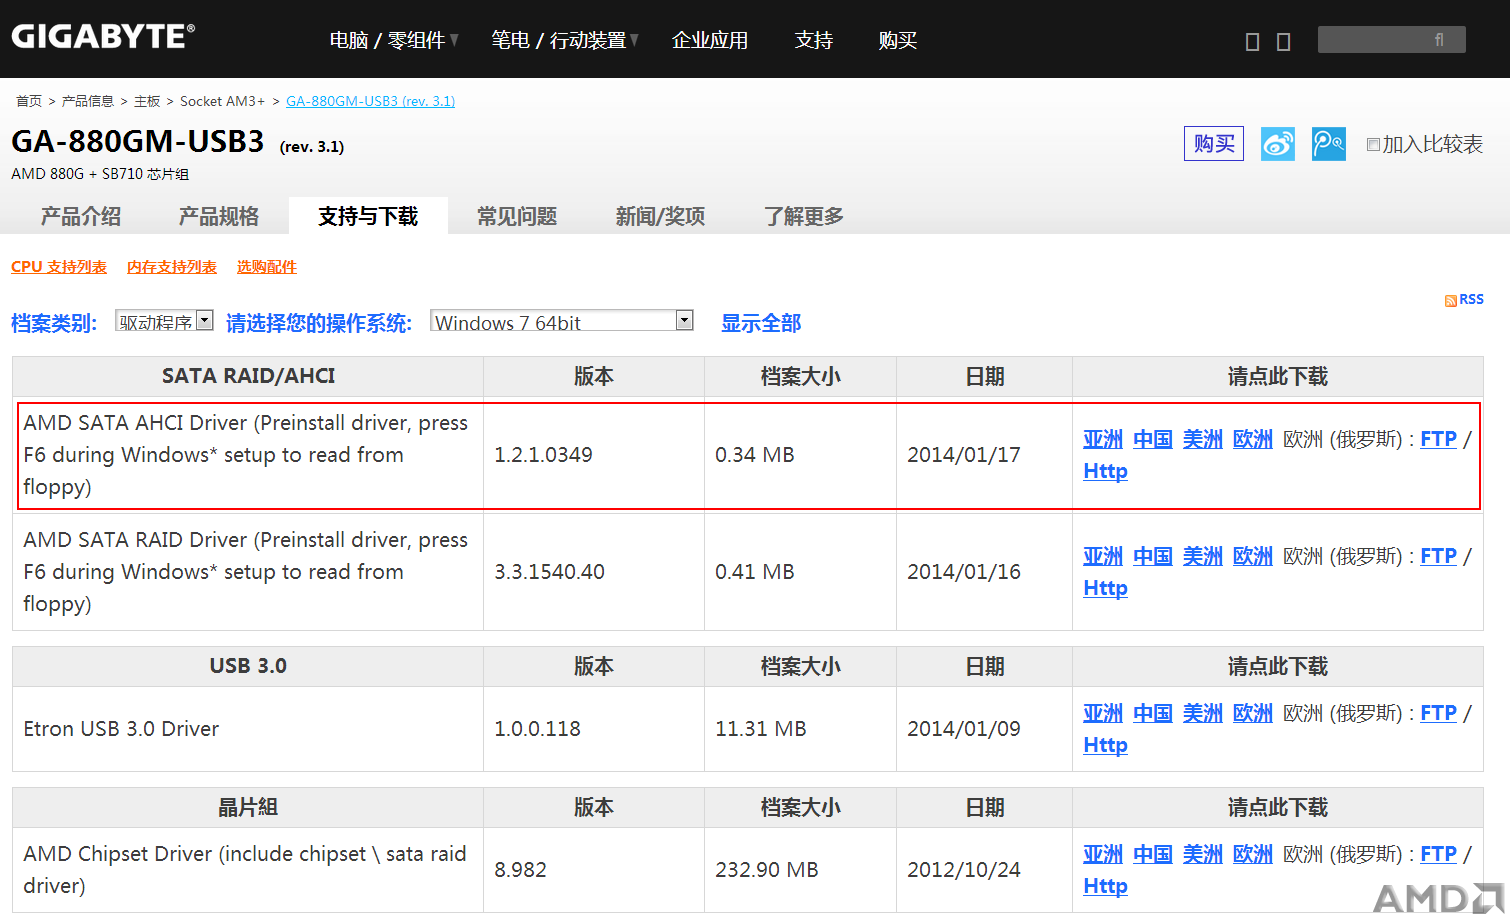This screenshot has height=919, width=1510.
Task: Click the SATA RAID/AHCI table header
Action: 248,376
